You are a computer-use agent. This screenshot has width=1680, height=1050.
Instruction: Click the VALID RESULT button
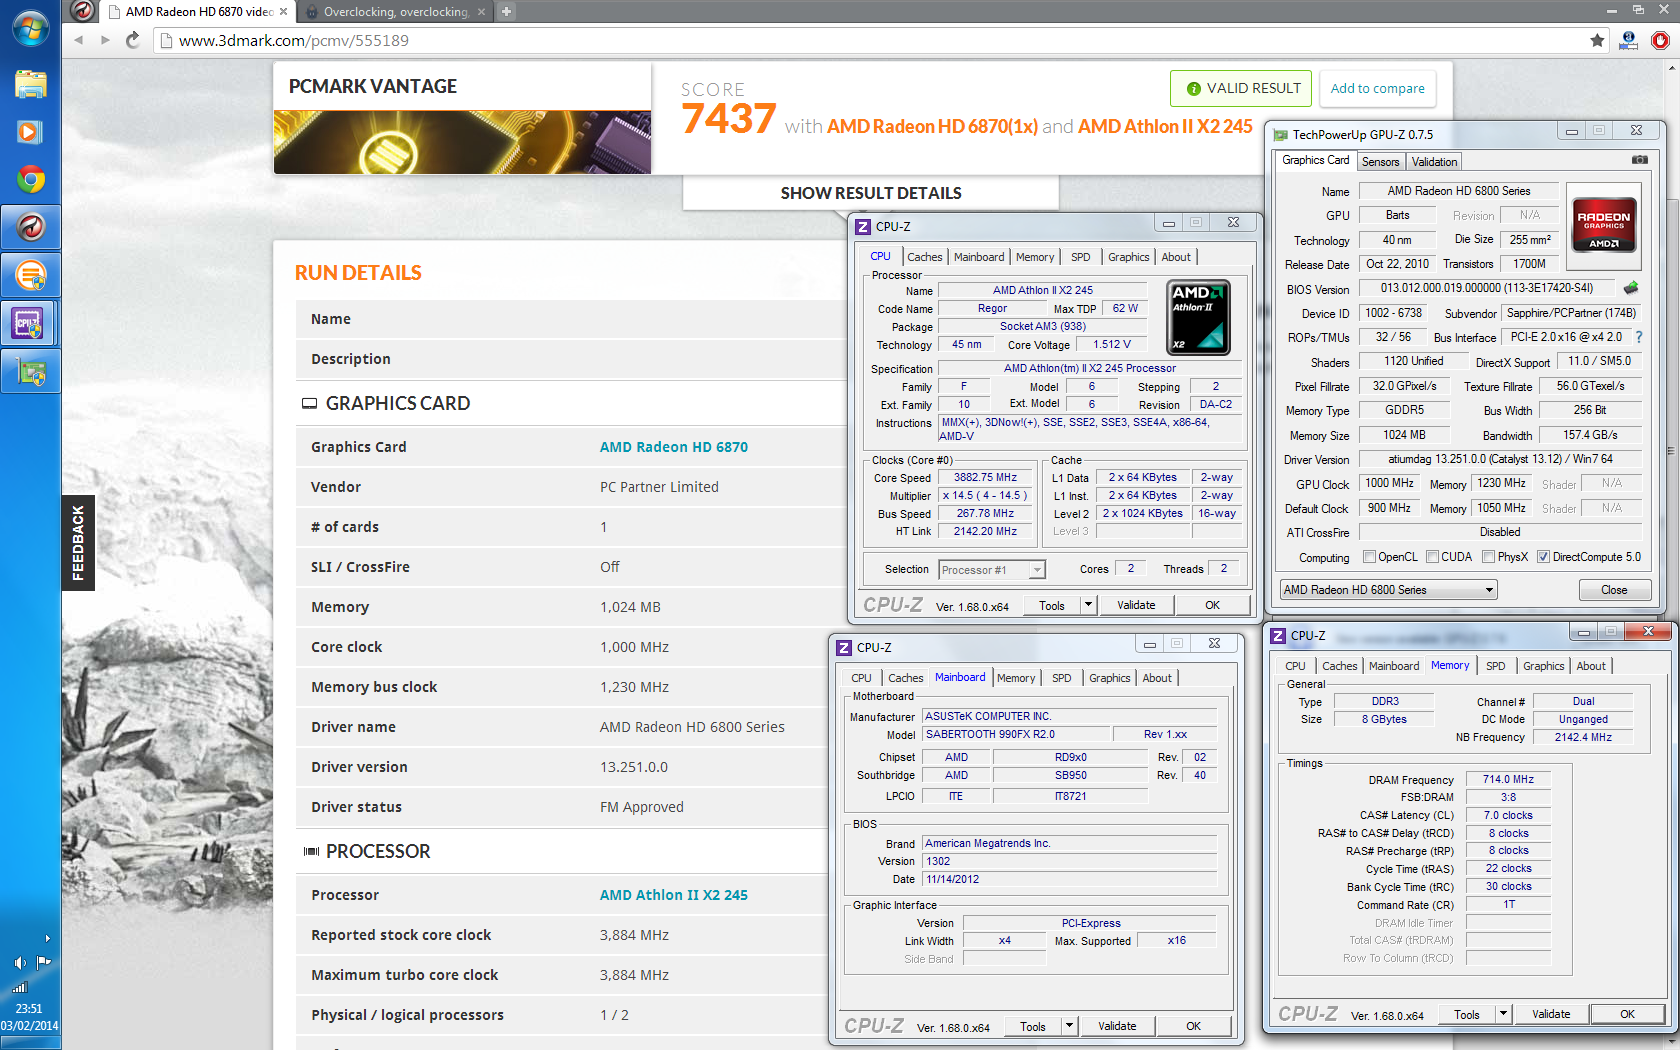[x=1243, y=88]
